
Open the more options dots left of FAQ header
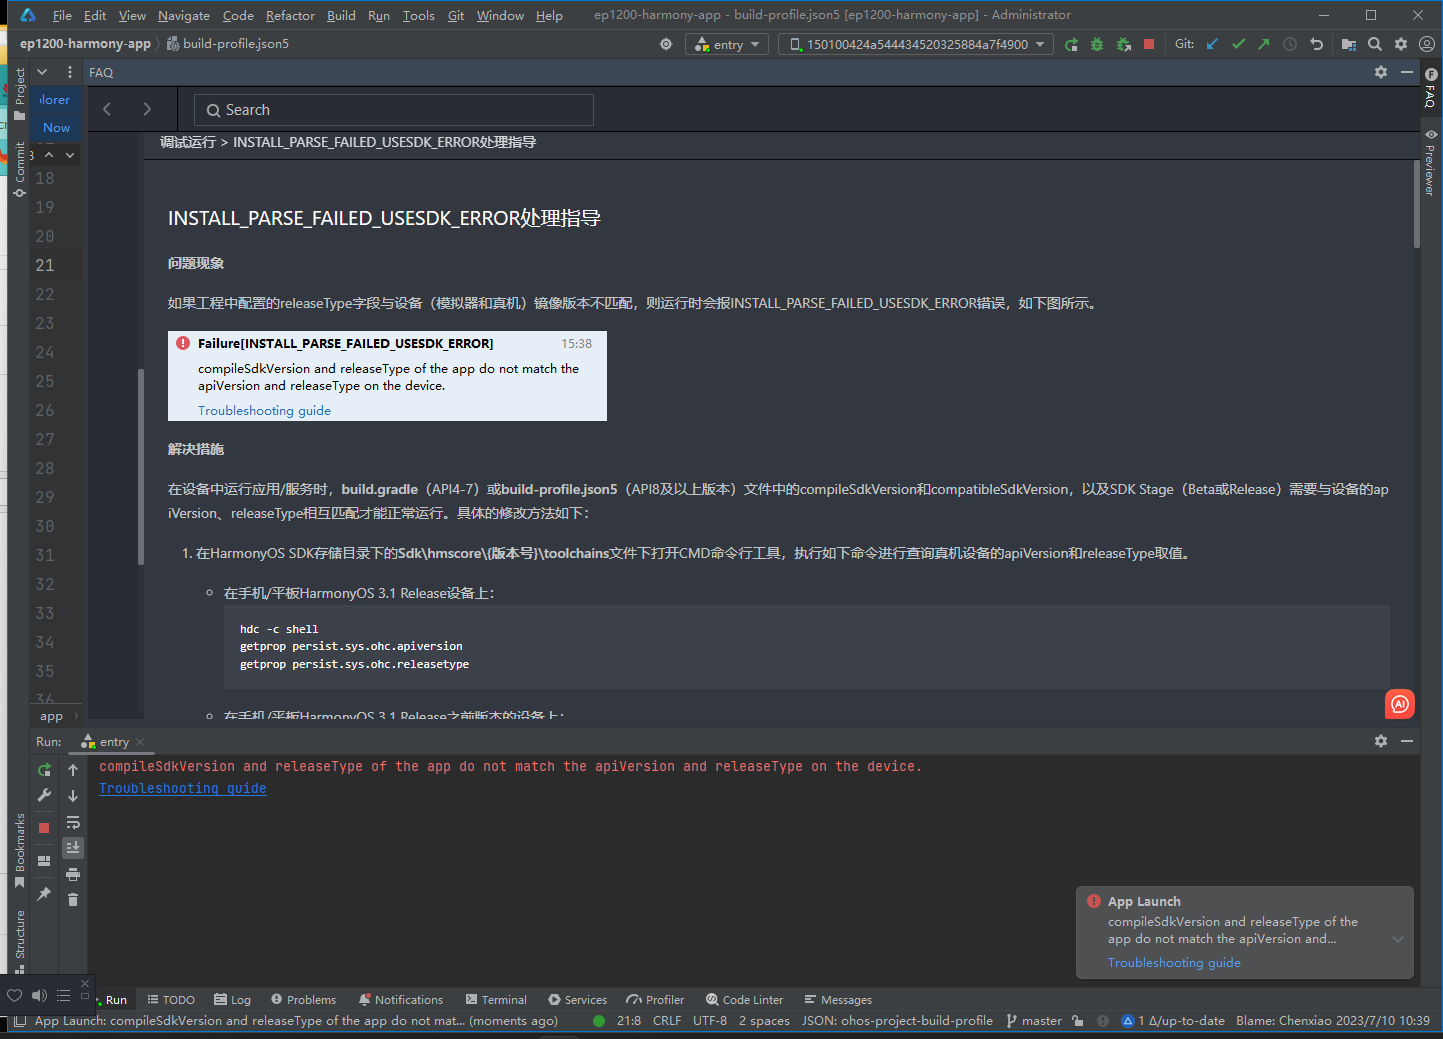pos(69,72)
